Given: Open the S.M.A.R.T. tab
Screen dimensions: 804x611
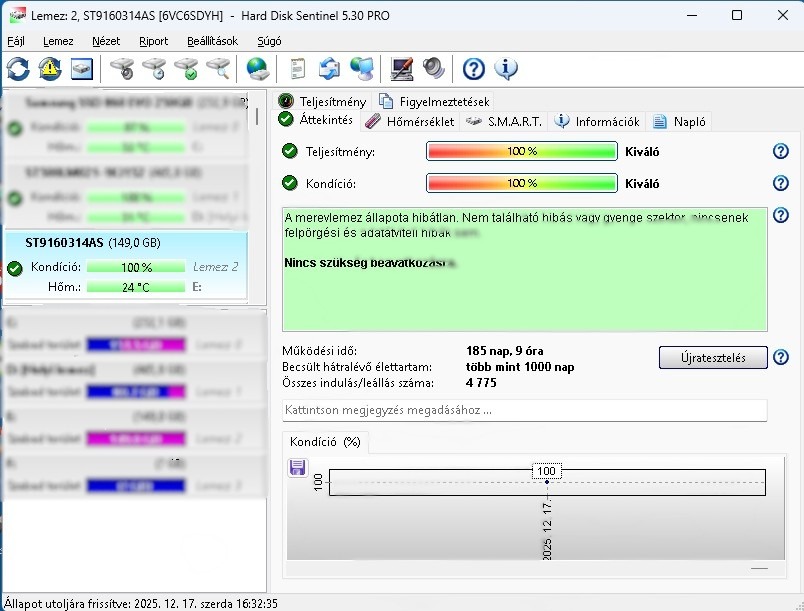Looking at the screenshot, I should (504, 121).
